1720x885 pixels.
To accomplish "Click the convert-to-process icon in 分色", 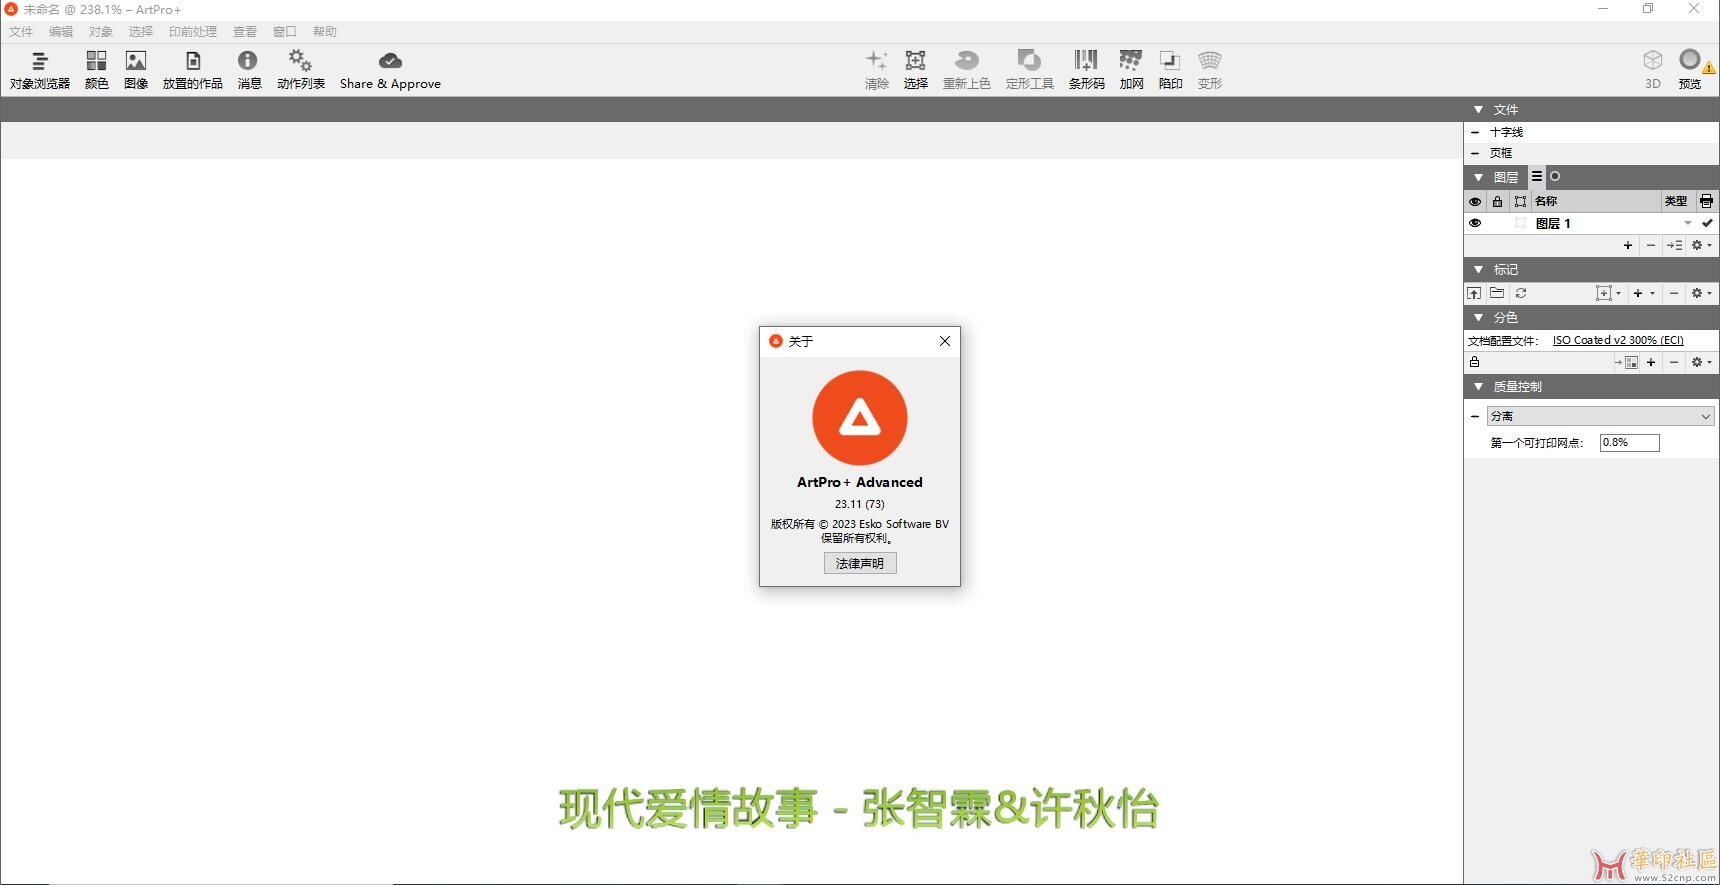I will coord(1627,362).
